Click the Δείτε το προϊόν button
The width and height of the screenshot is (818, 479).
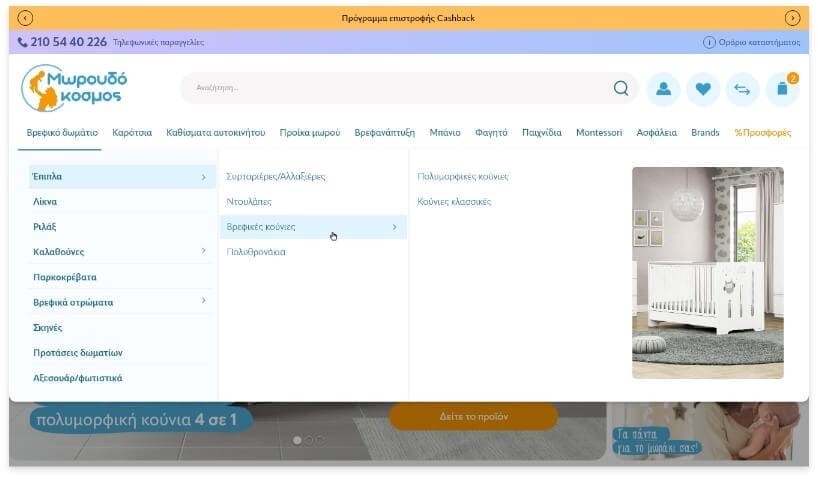point(473,416)
